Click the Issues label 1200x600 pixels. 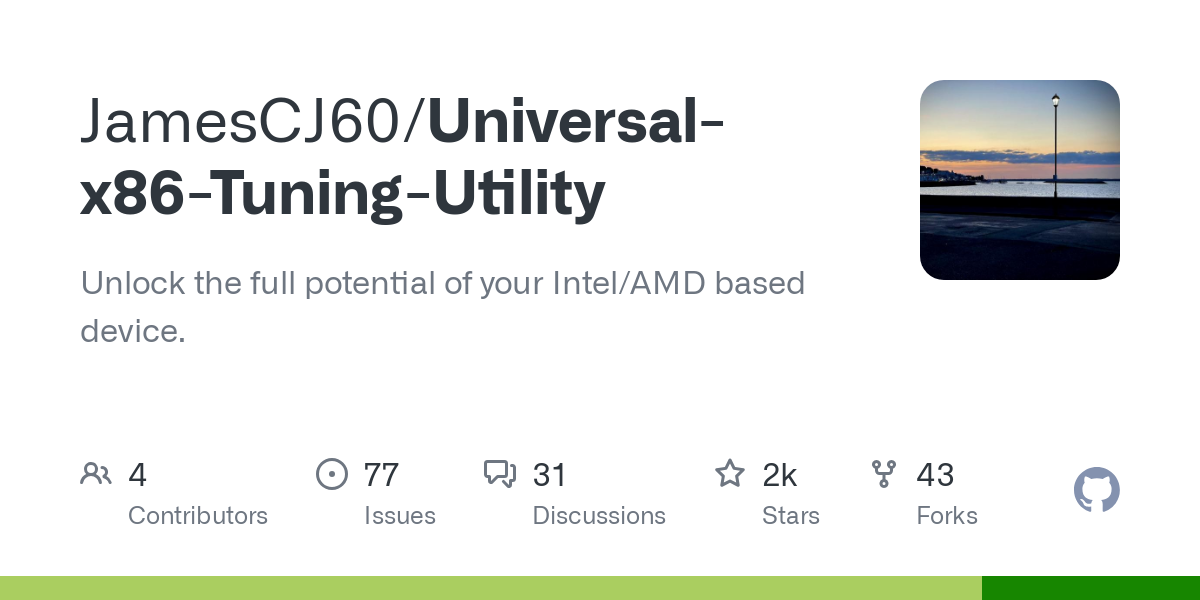400,516
